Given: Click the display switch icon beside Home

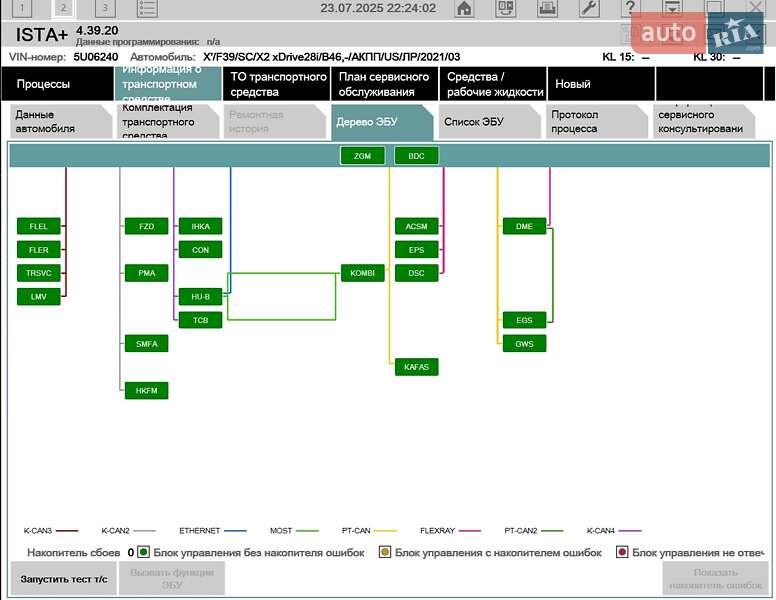Looking at the screenshot, I should point(506,9).
